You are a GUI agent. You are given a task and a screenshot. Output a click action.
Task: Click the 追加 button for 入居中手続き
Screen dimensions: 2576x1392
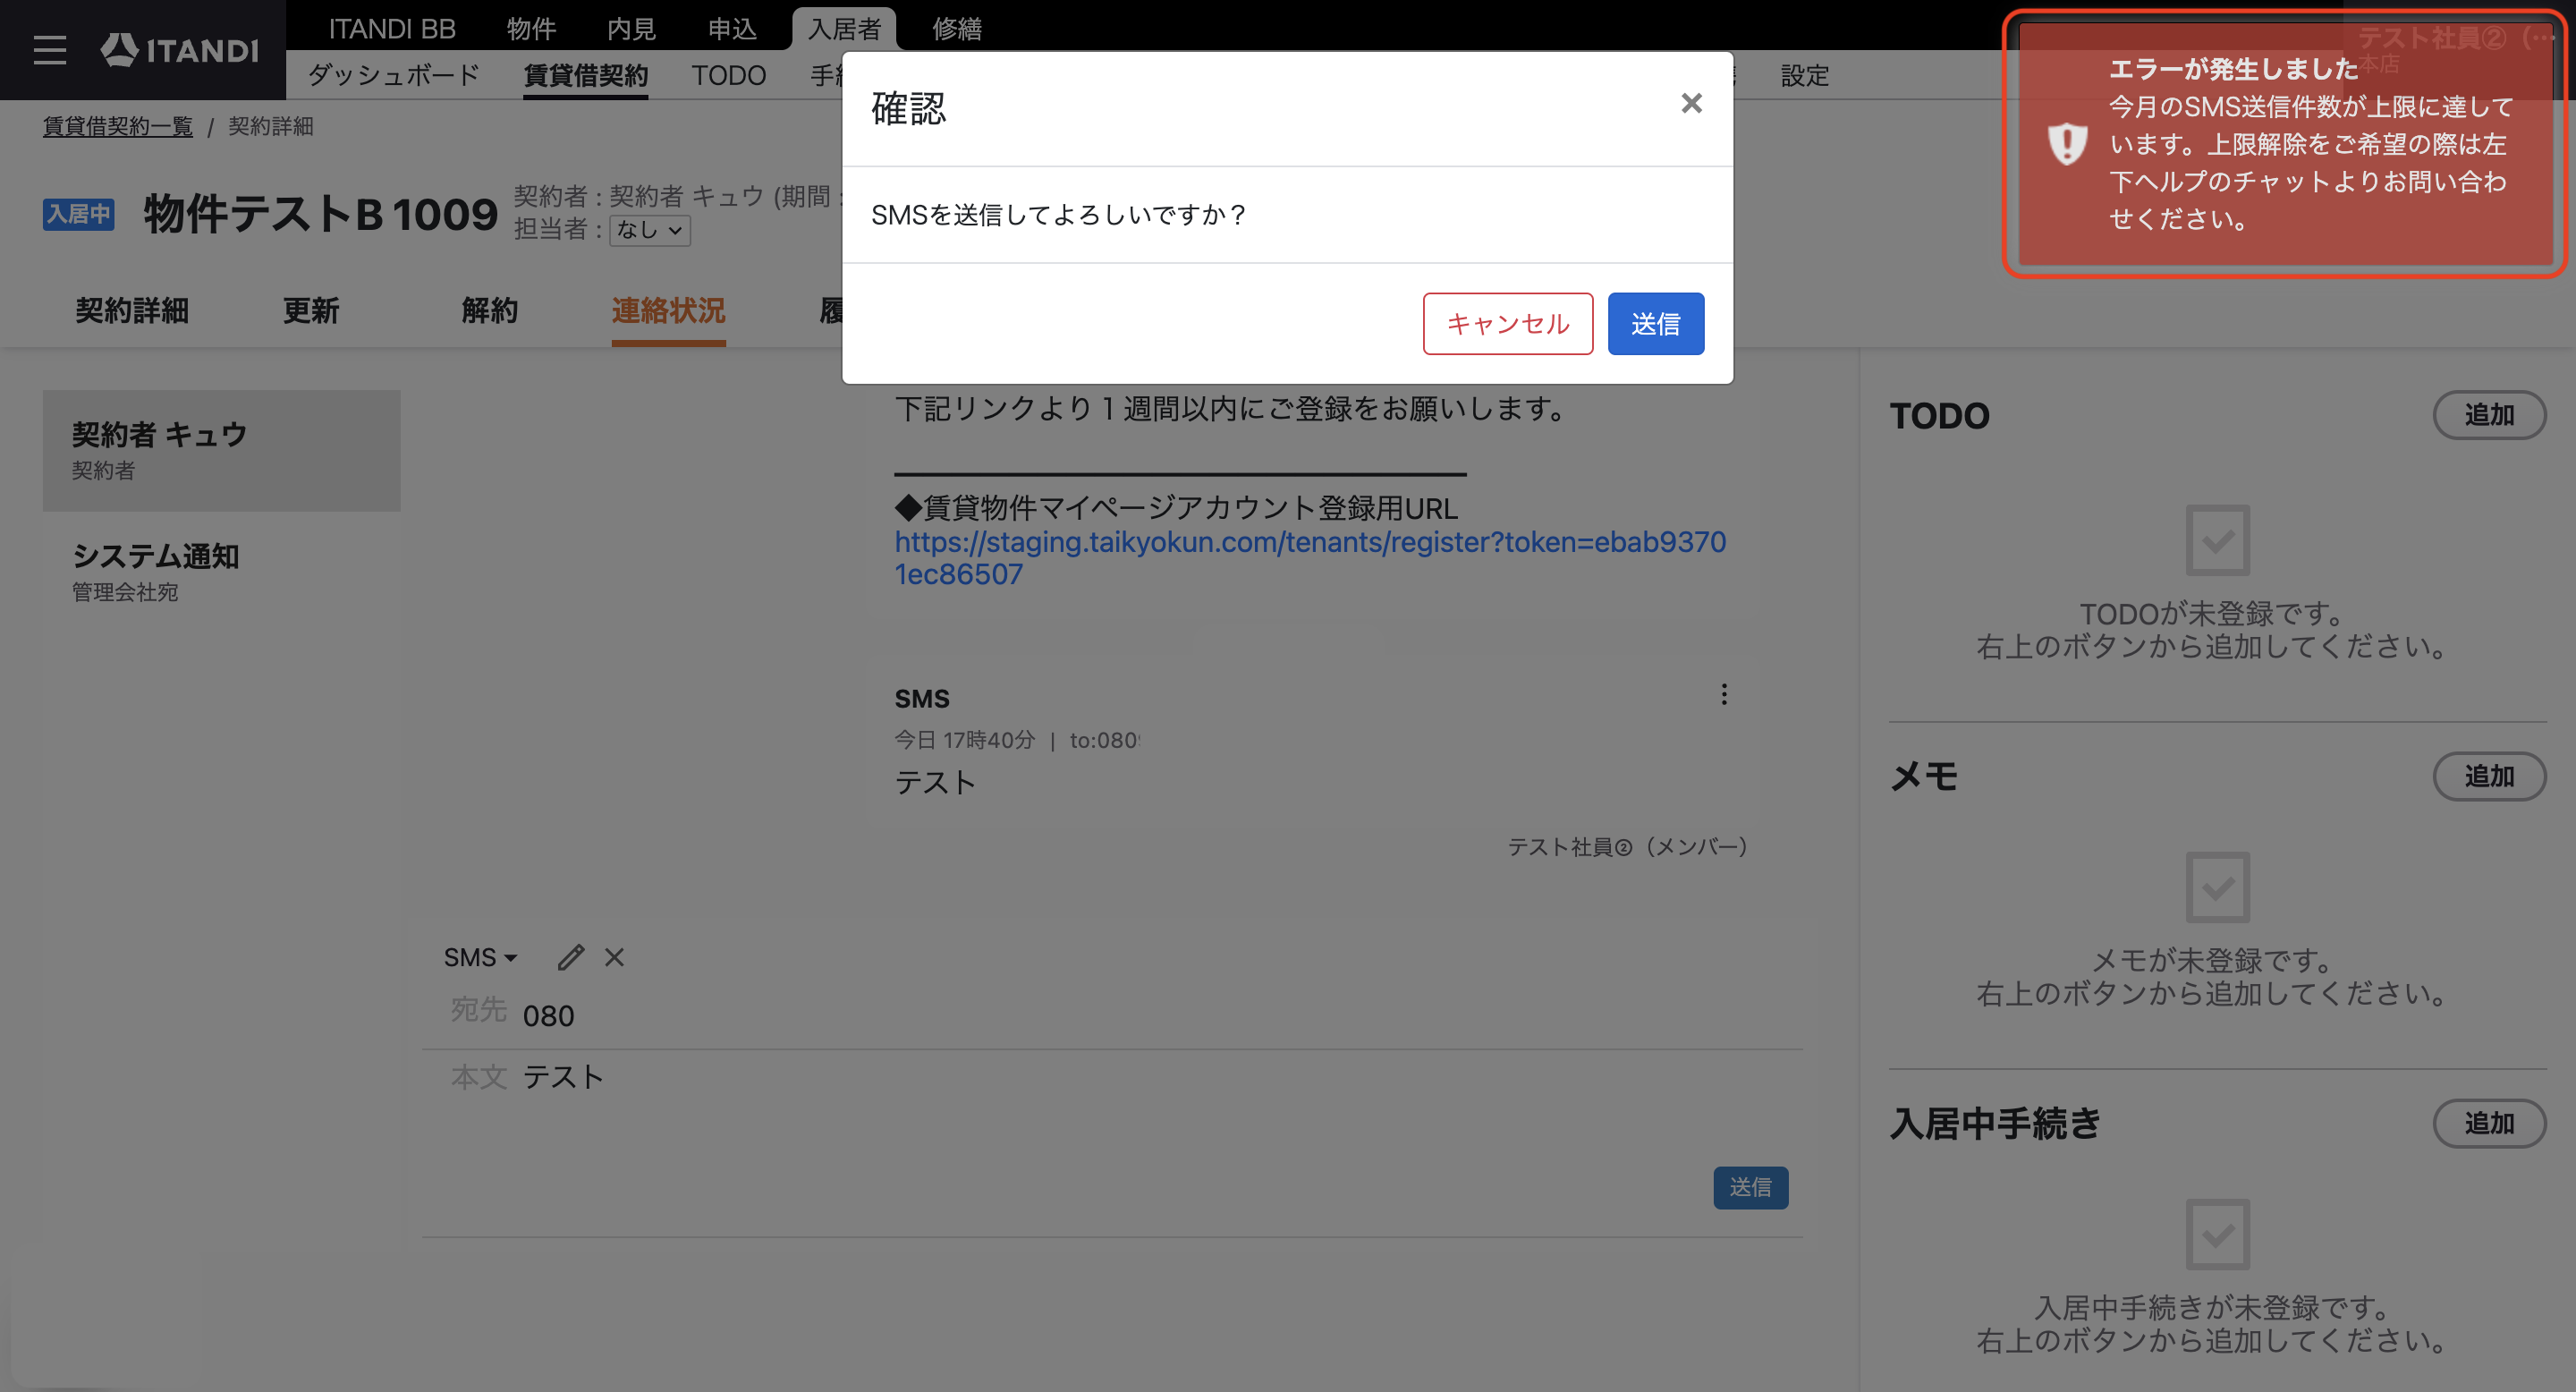pos(2489,1124)
